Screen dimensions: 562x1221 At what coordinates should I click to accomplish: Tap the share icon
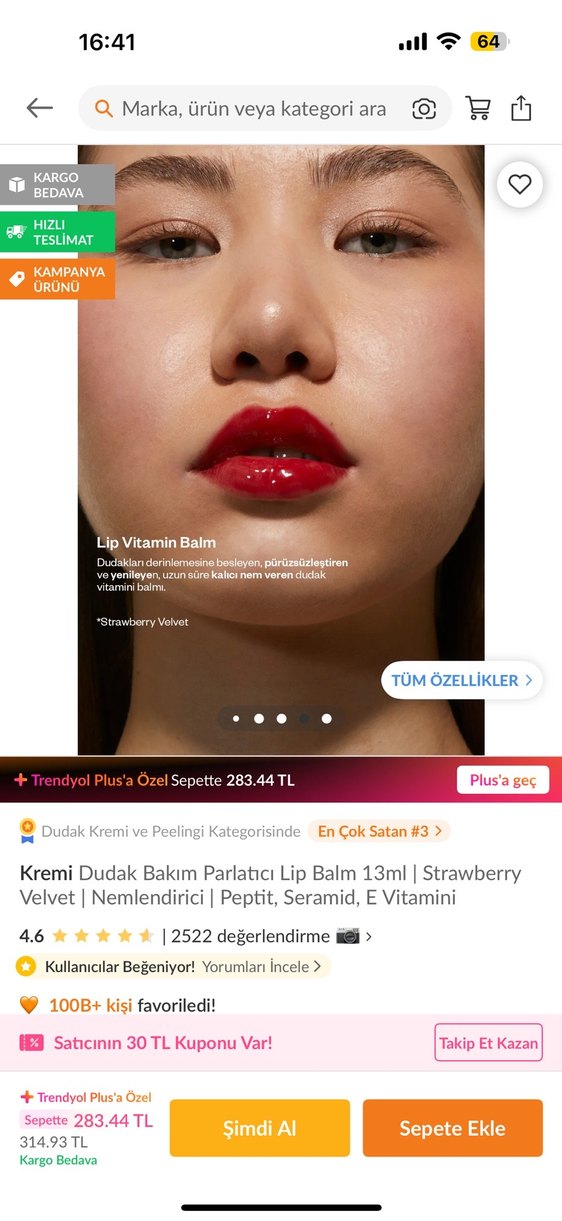click(521, 108)
